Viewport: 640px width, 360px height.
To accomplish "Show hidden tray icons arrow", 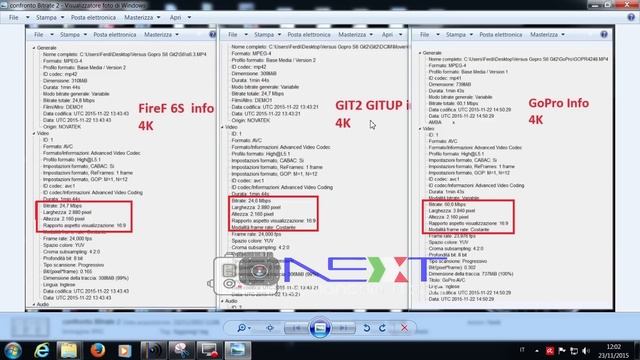I will pyautogui.click(x=537, y=351).
